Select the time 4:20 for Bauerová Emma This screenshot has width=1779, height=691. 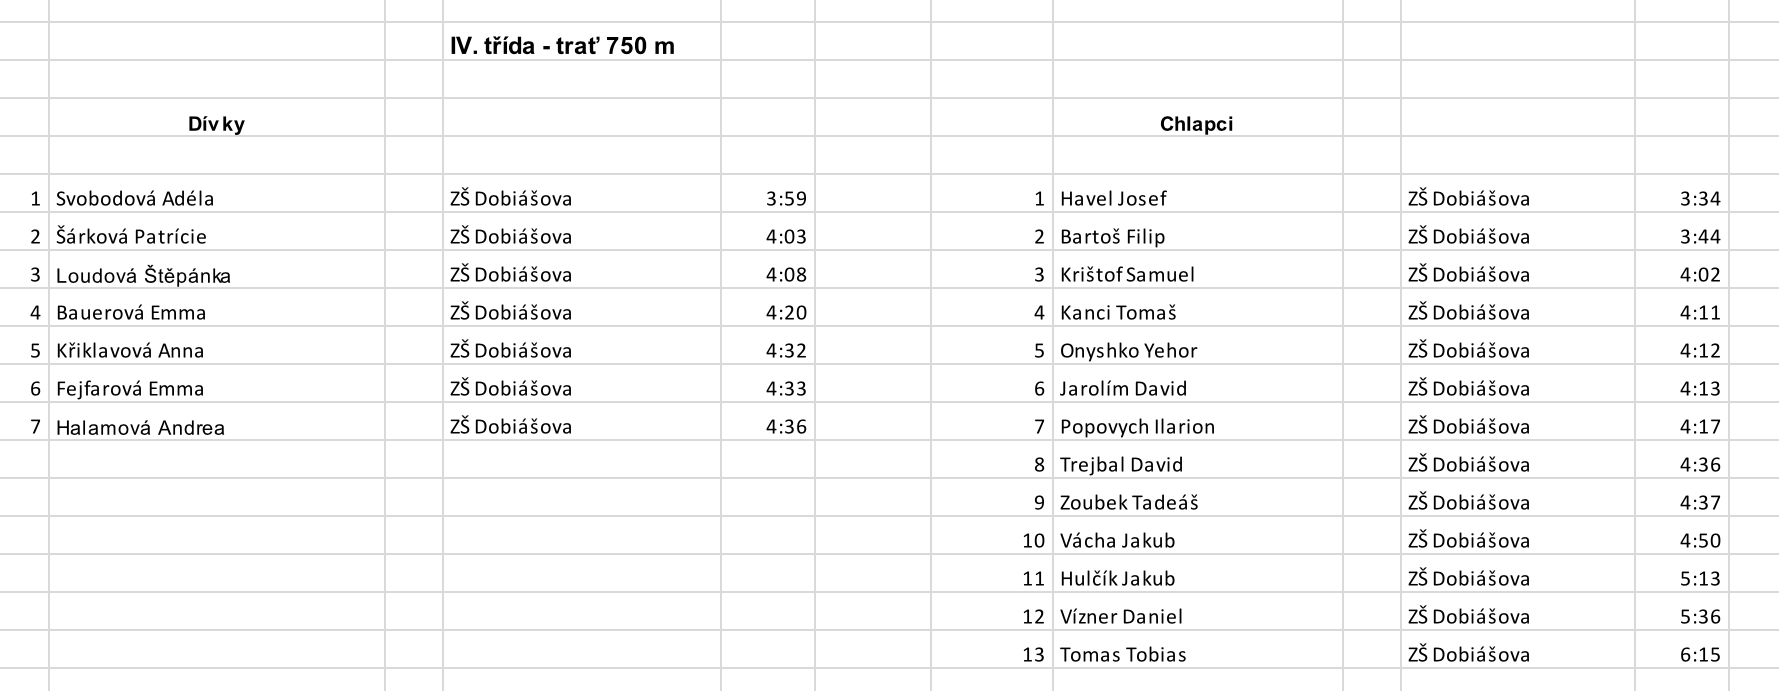tap(786, 313)
